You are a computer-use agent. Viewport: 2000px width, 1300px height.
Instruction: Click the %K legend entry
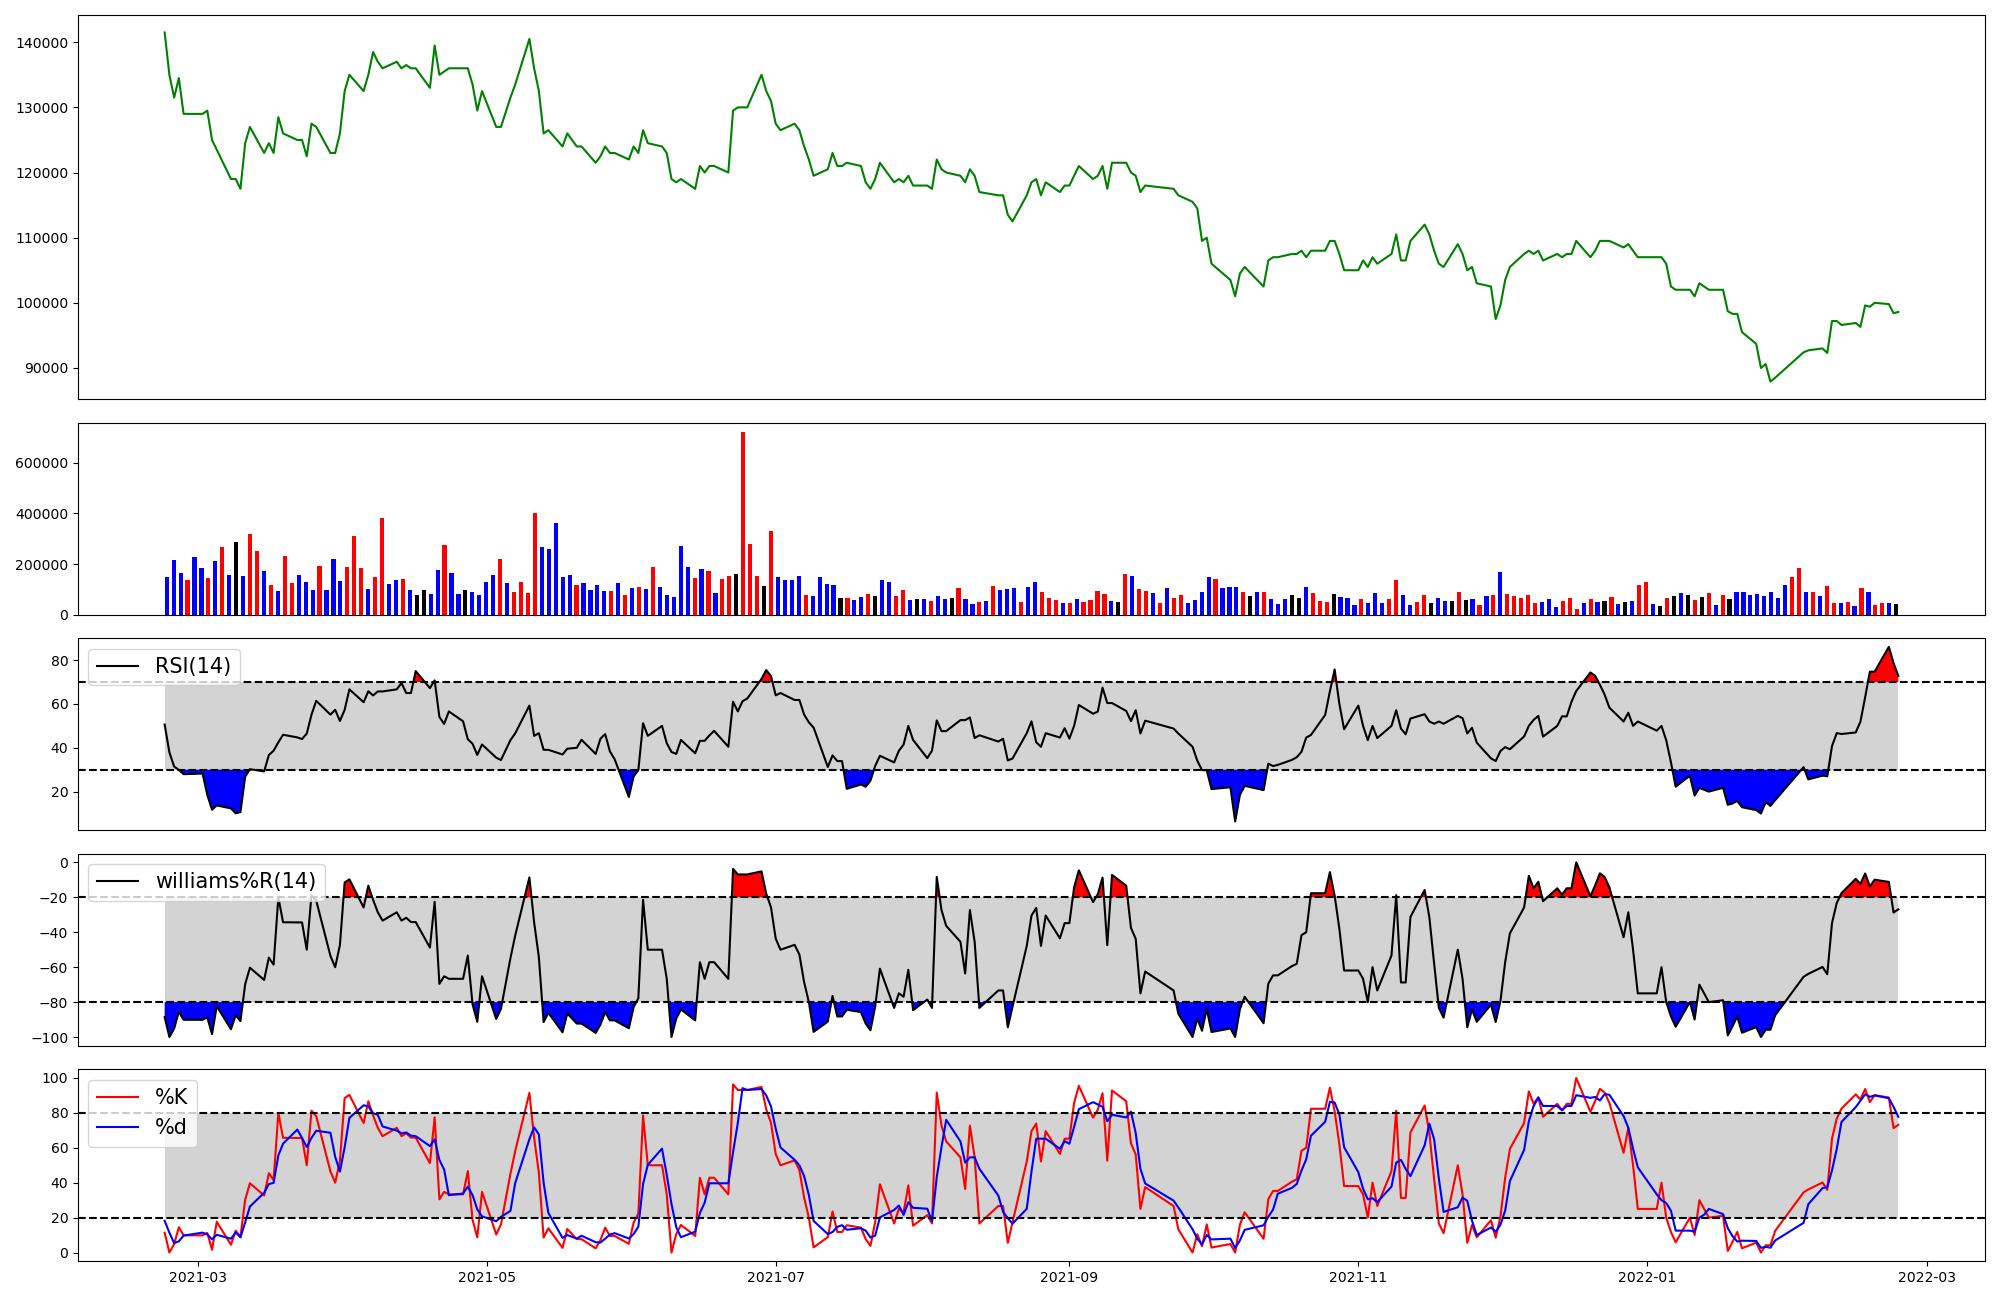[x=171, y=1097]
